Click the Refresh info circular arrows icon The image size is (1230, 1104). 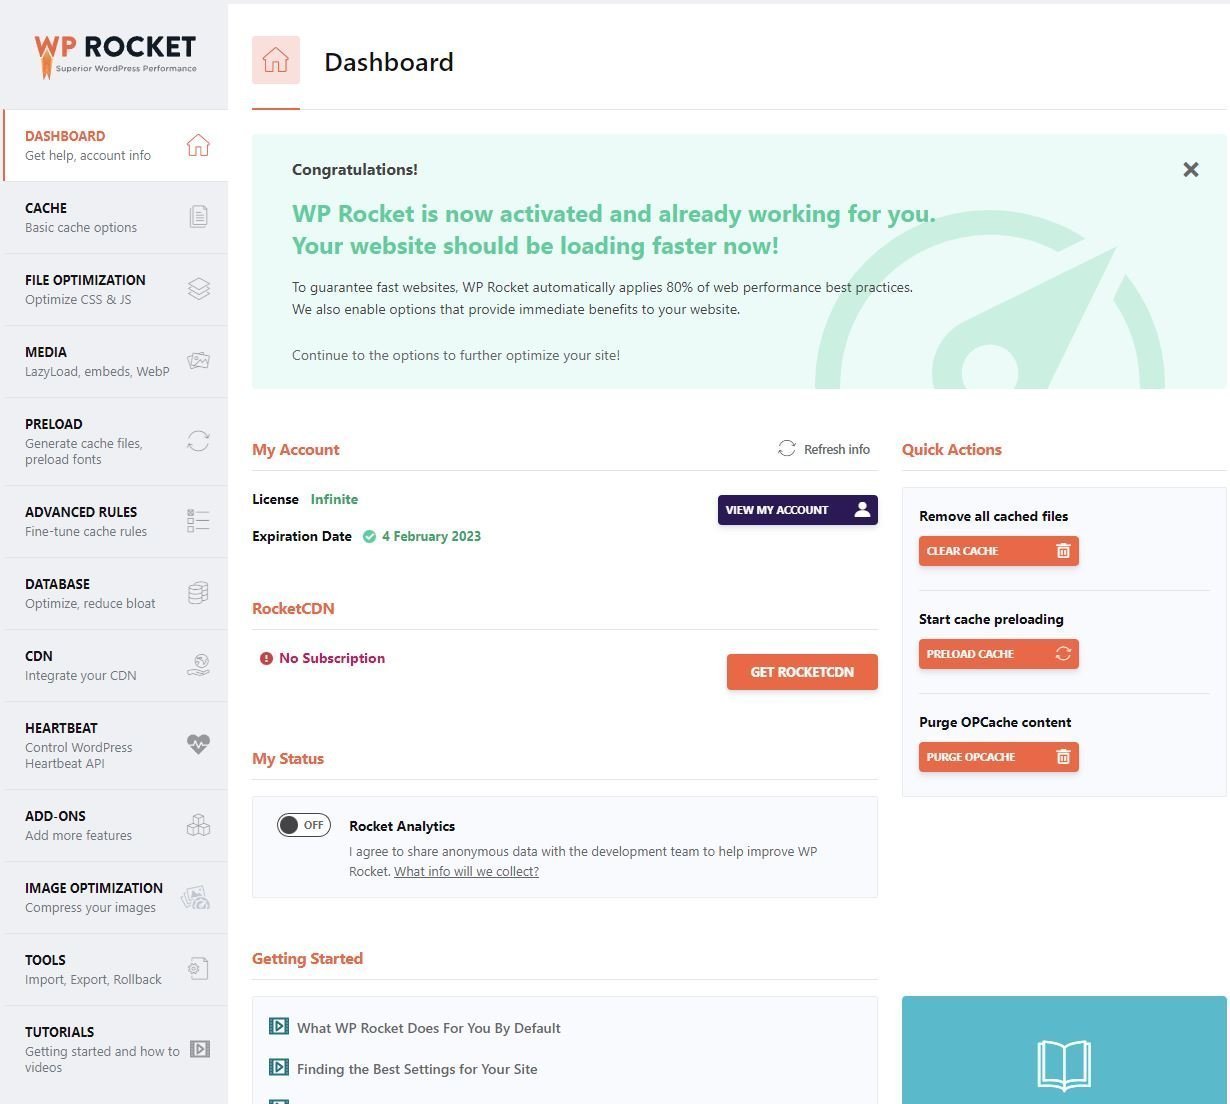click(787, 449)
